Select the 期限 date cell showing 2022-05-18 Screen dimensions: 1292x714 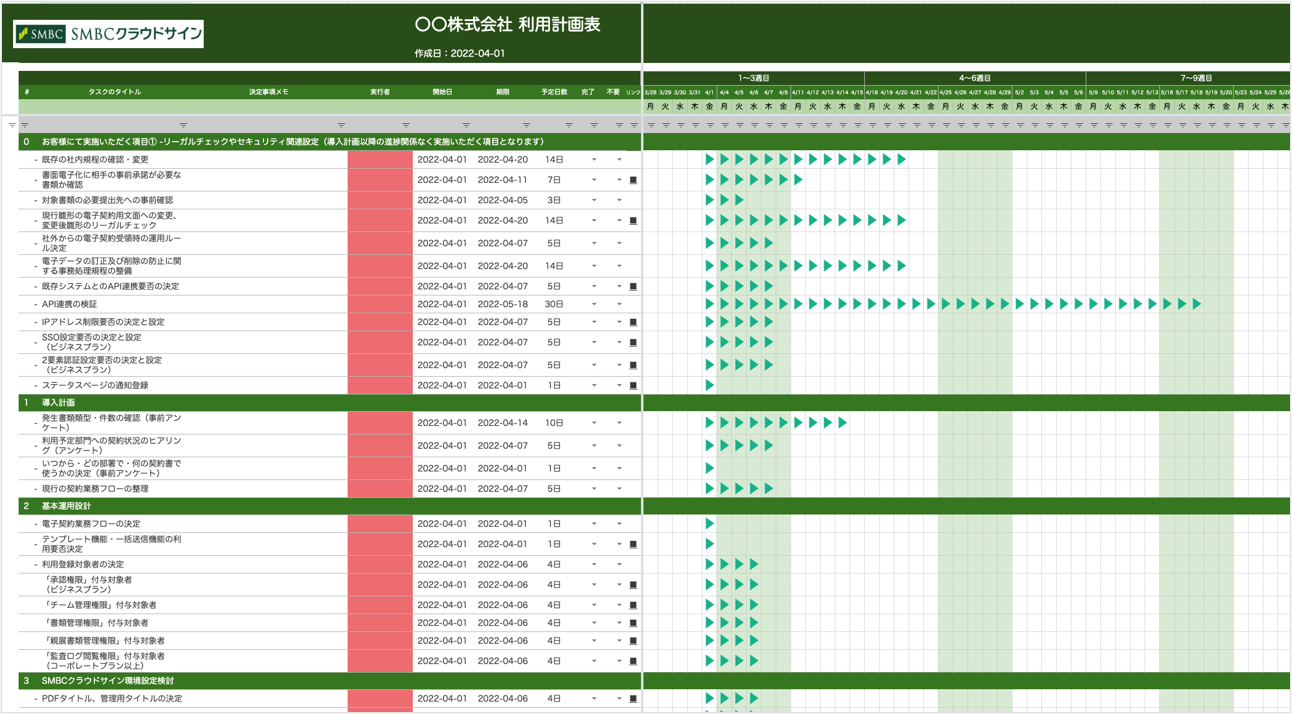coord(502,304)
